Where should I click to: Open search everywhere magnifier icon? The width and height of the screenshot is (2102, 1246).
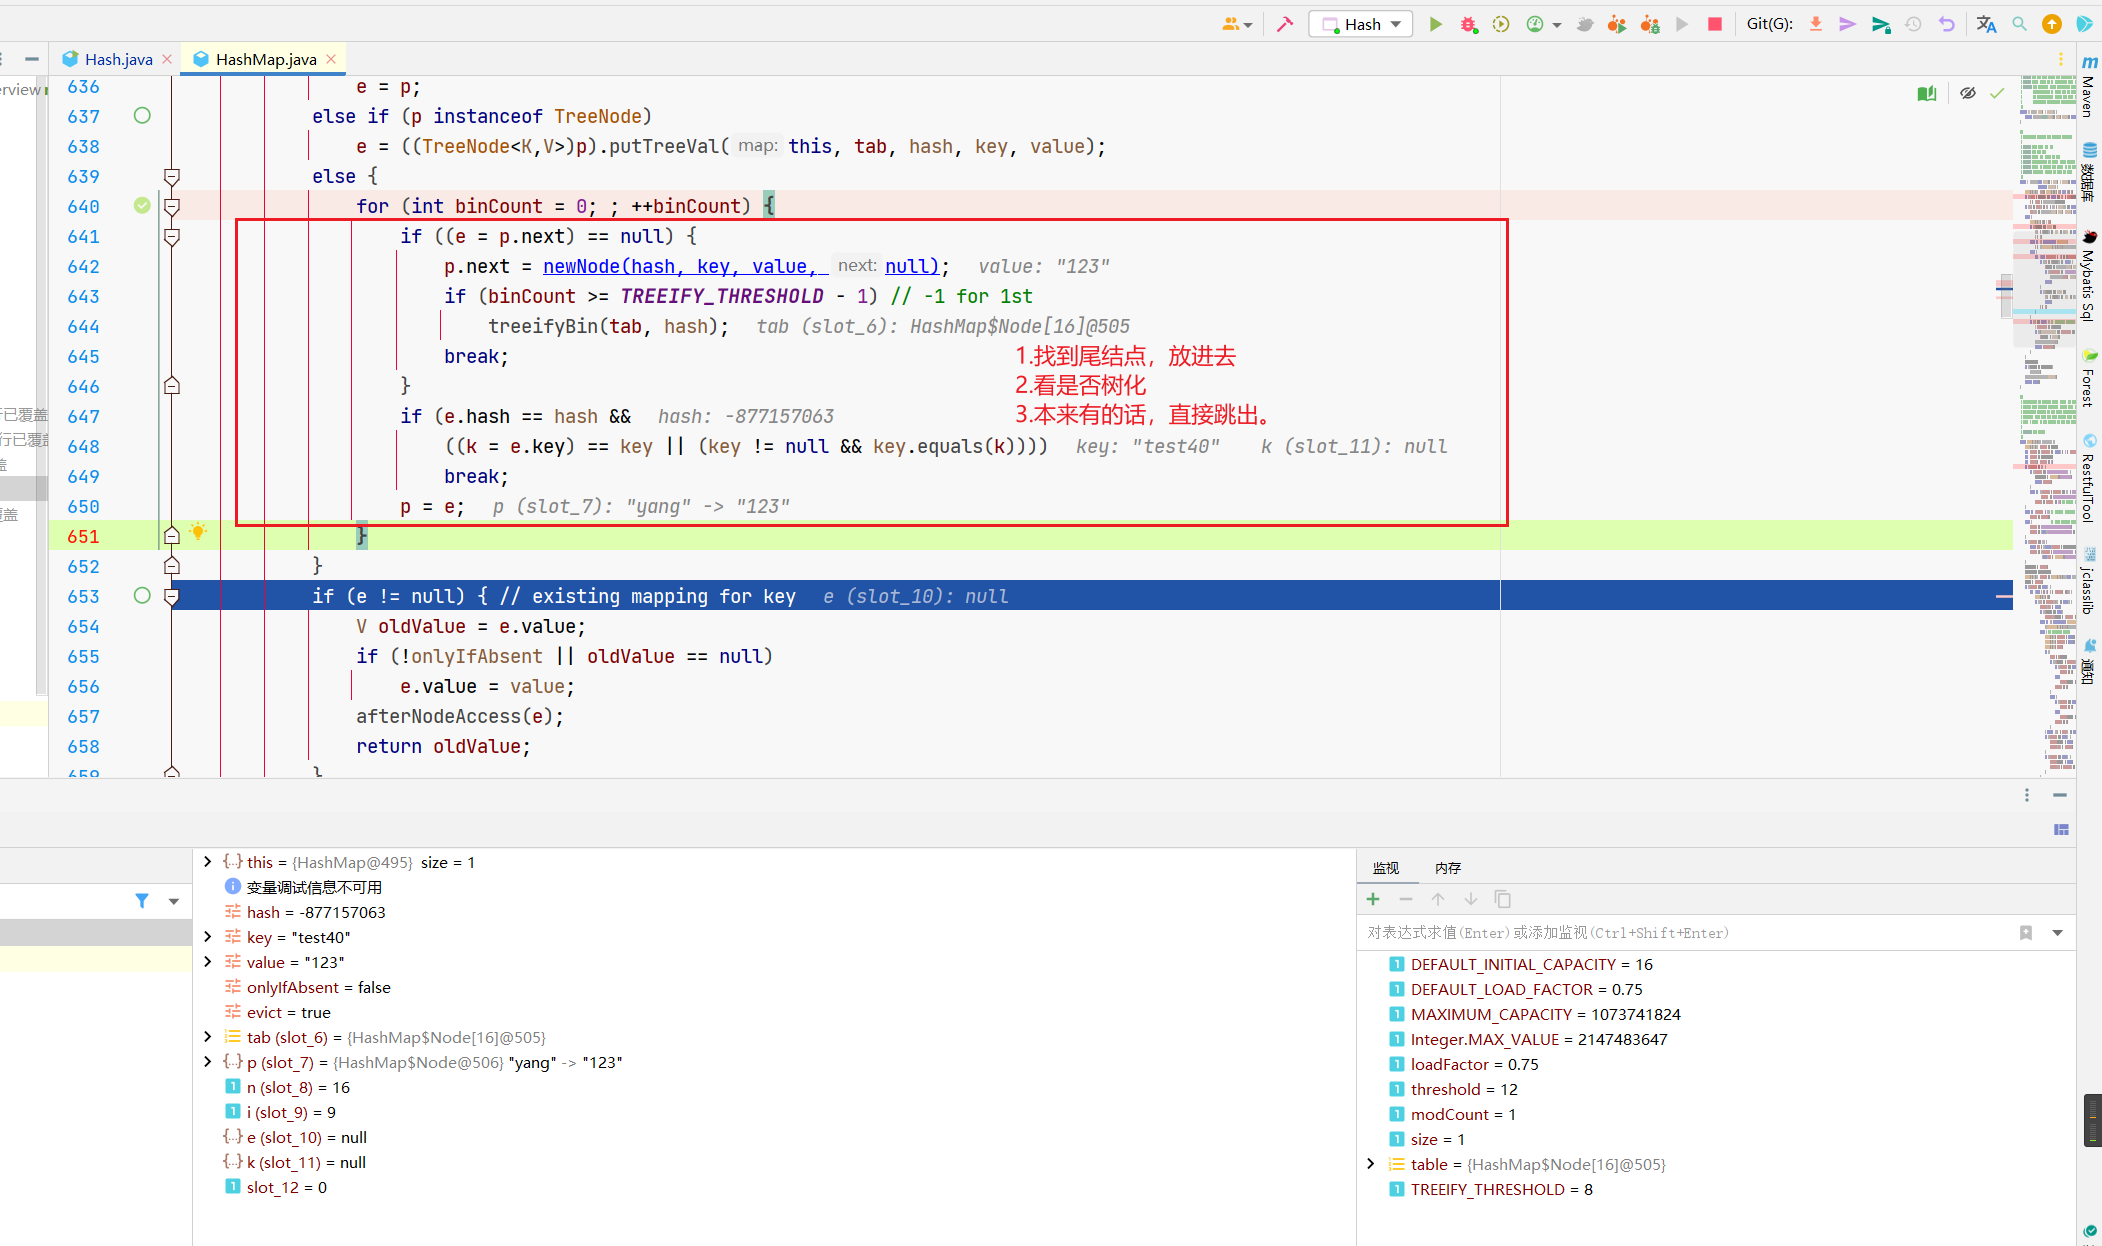click(2019, 24)
